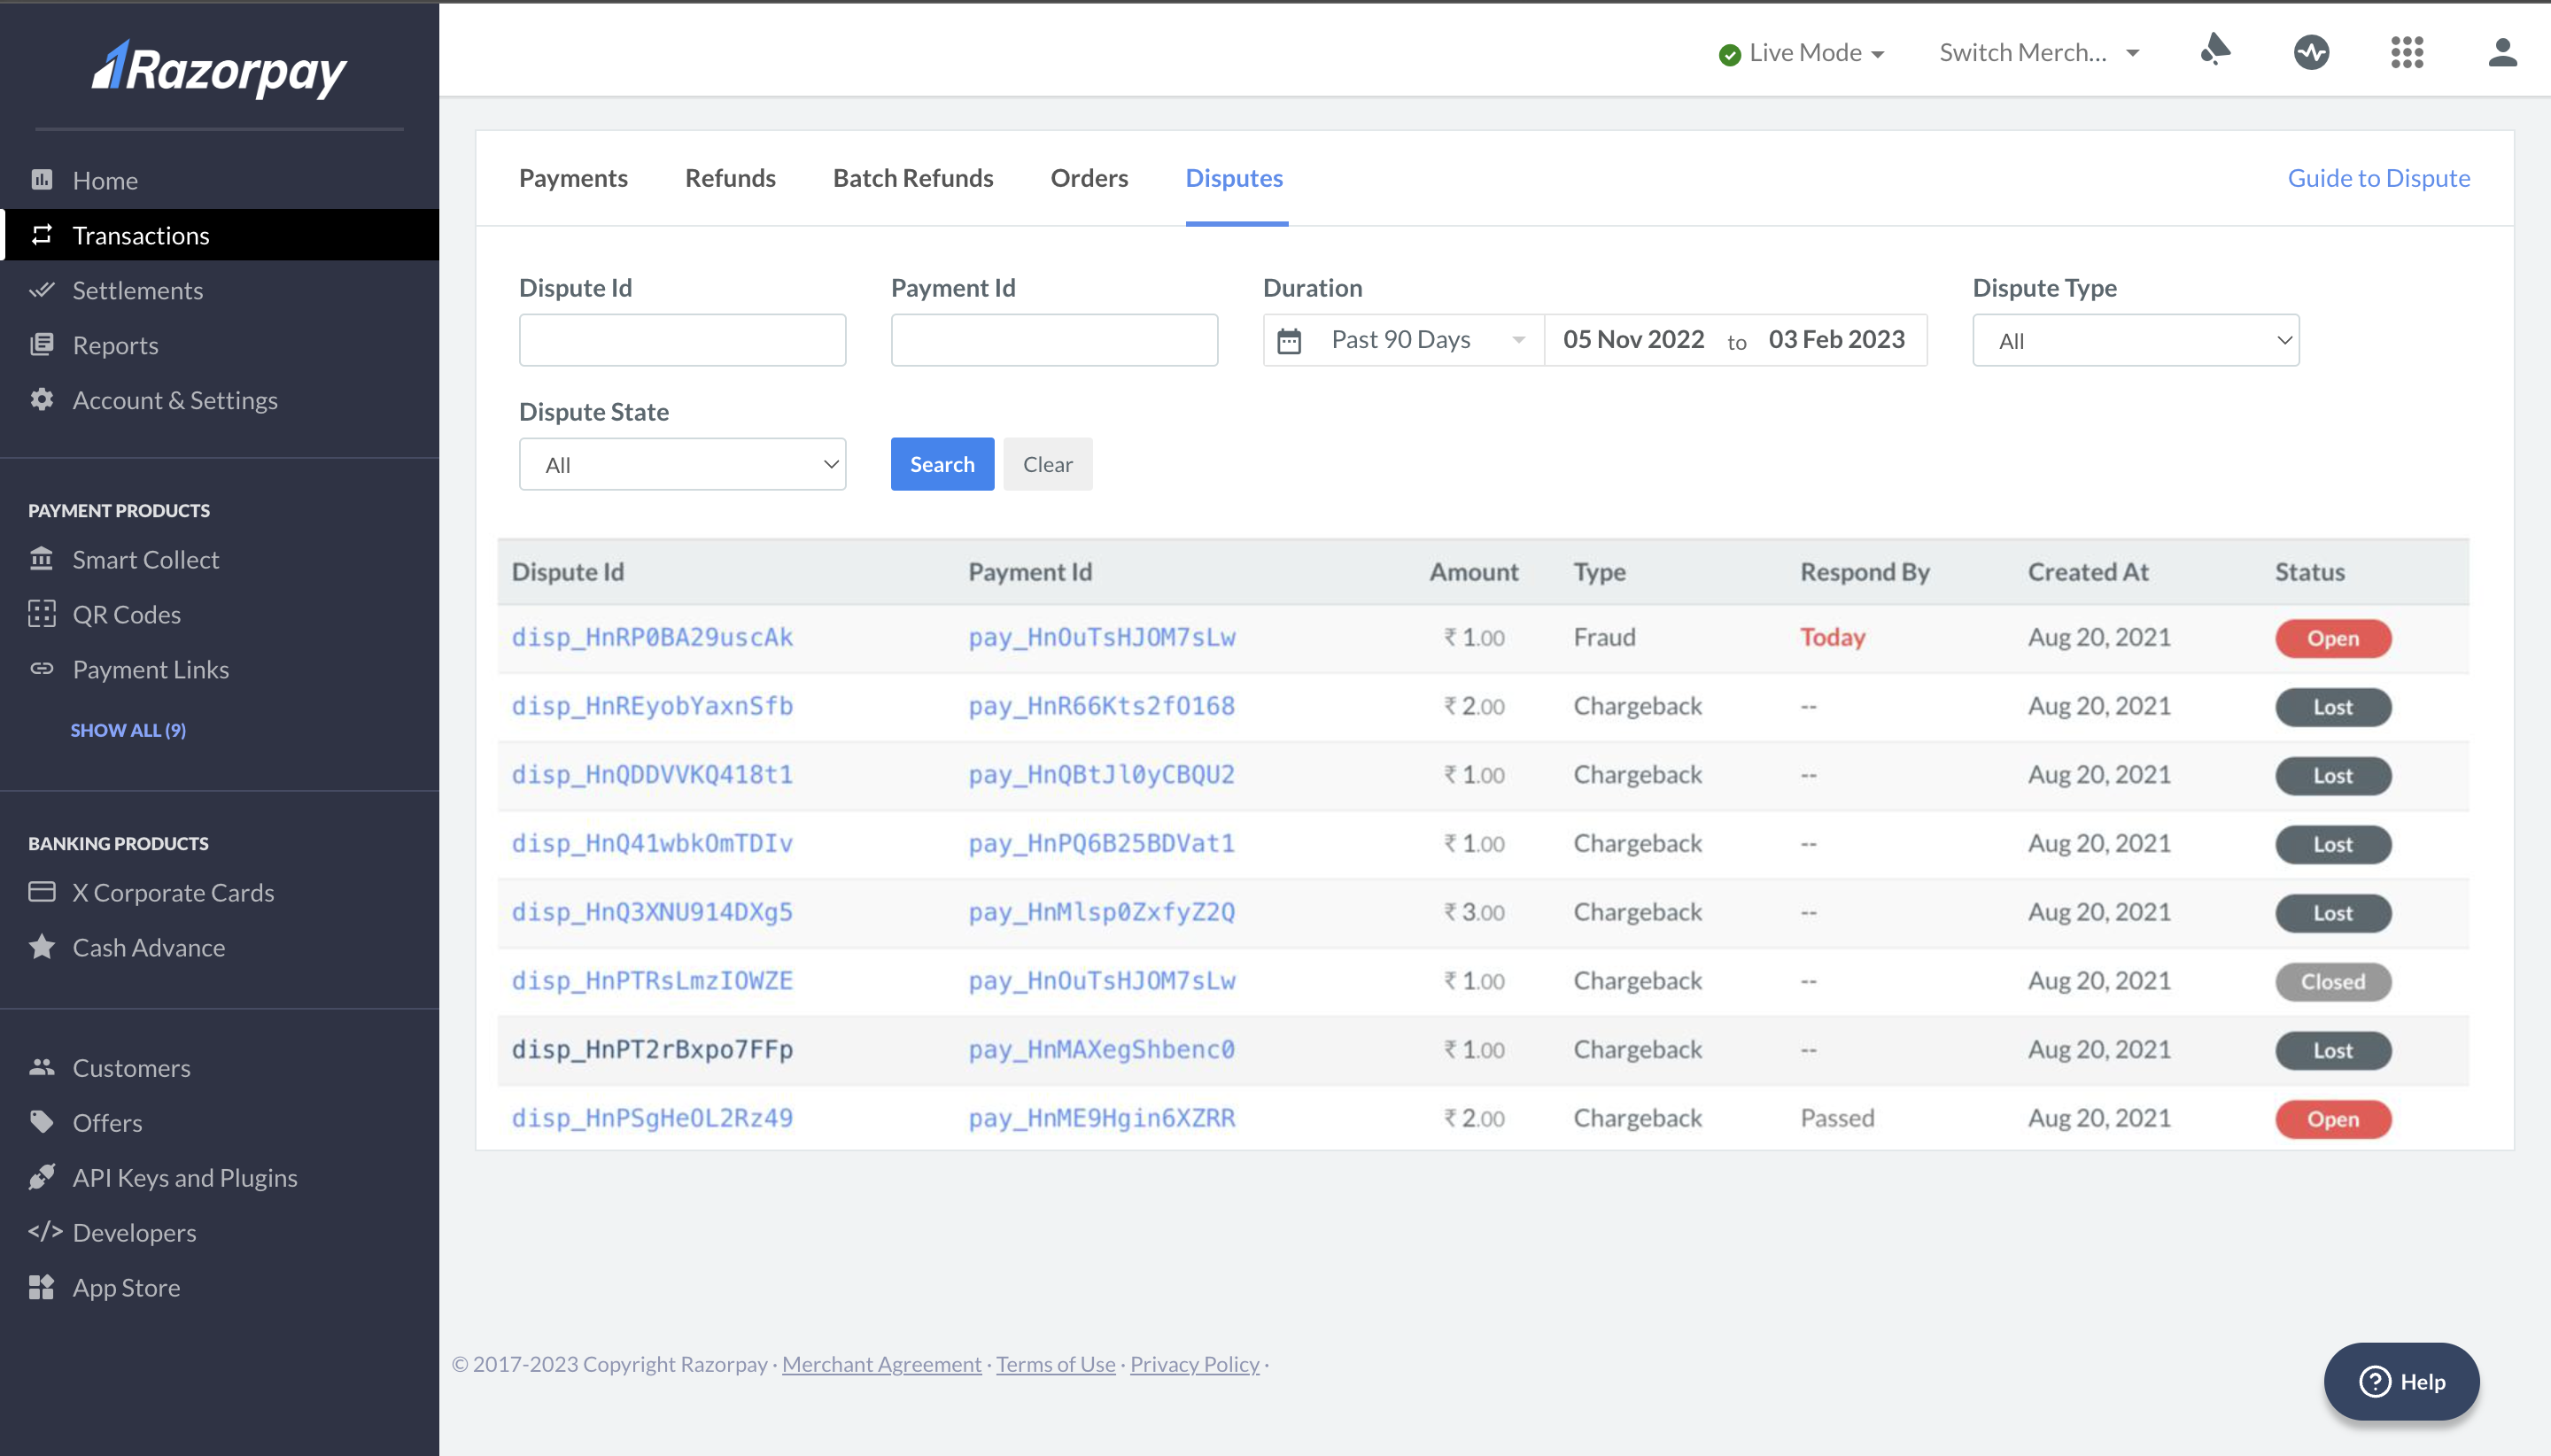2551x1456 pixels.
Task: Click the Closed status badge
Action: tap(2333, 981)
